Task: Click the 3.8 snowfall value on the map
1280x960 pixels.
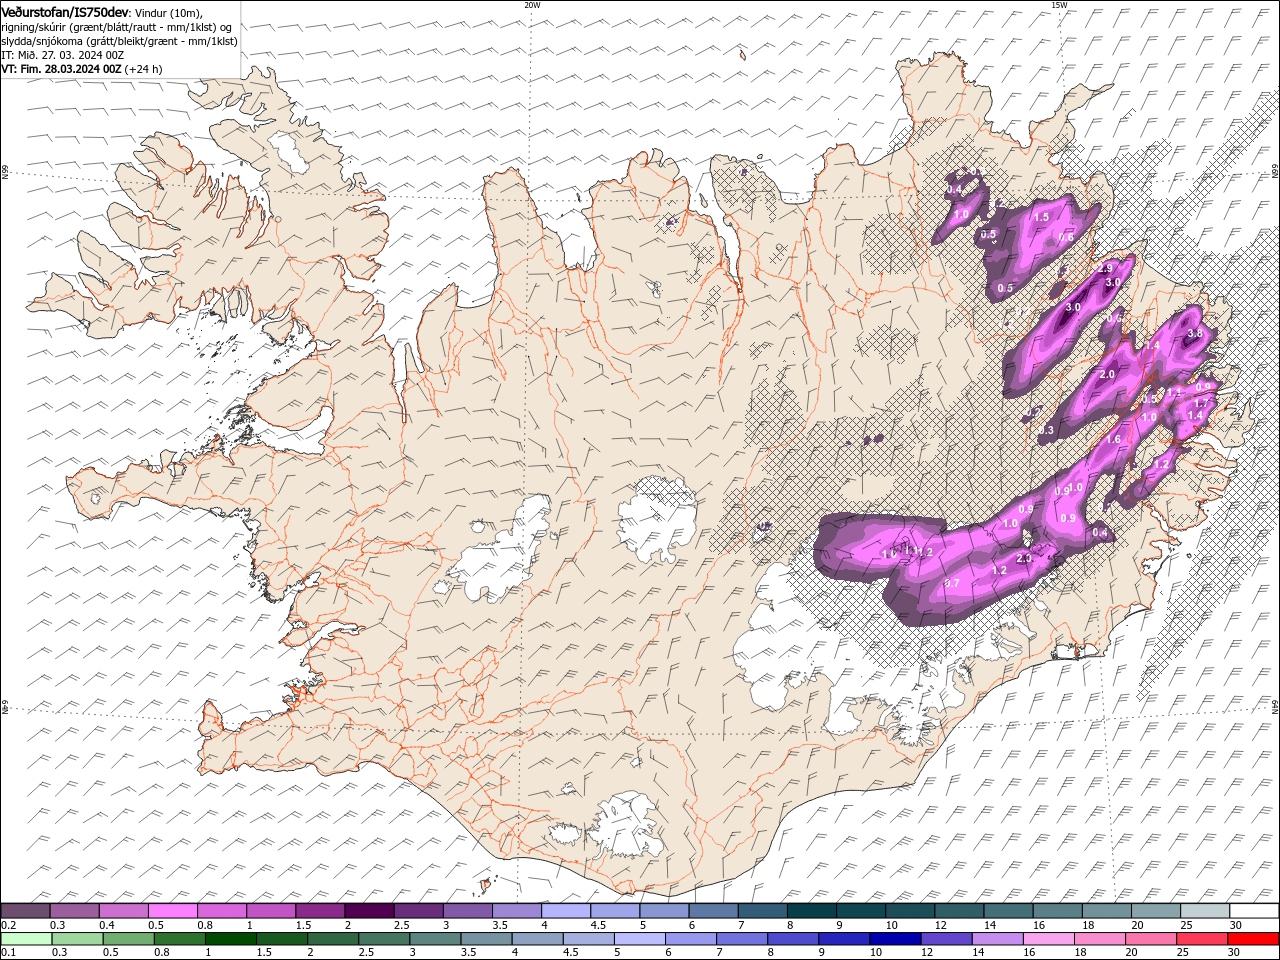Action: tap(1194, 333)
